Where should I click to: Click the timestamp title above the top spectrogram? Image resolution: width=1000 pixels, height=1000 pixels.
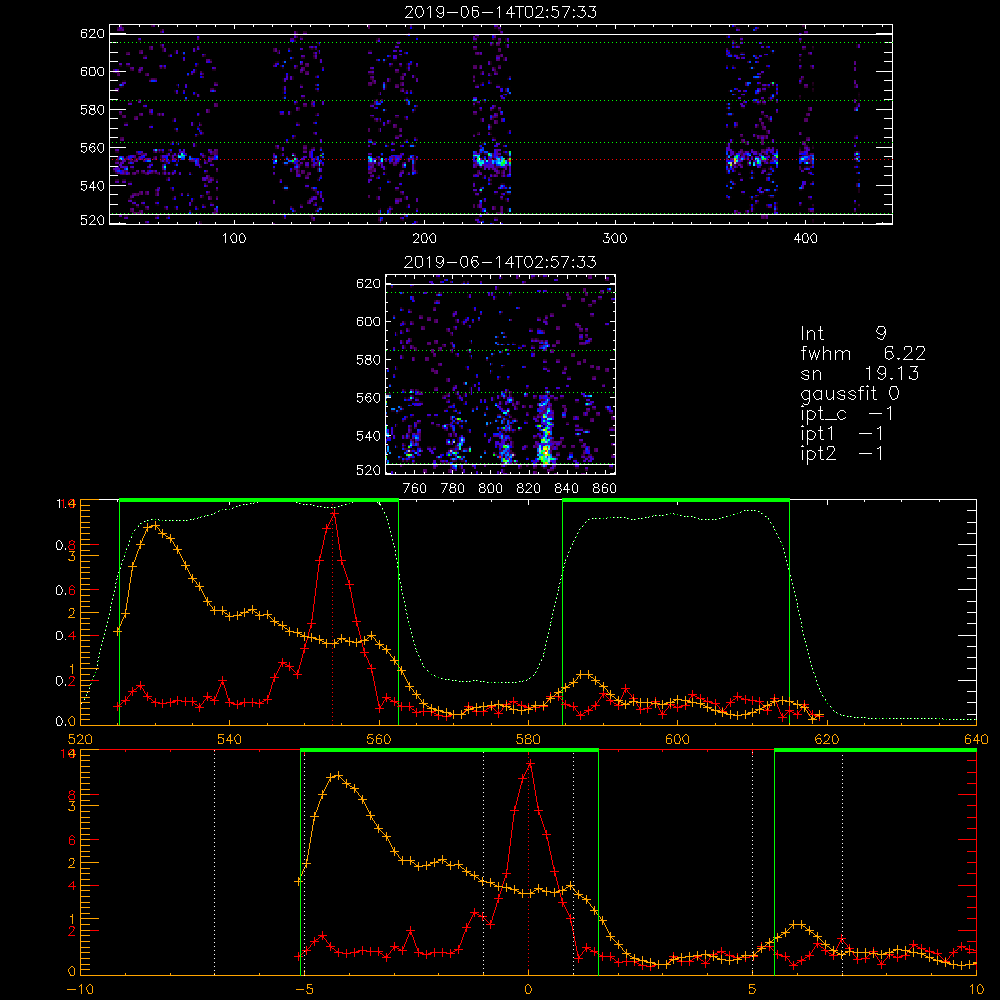501,12
